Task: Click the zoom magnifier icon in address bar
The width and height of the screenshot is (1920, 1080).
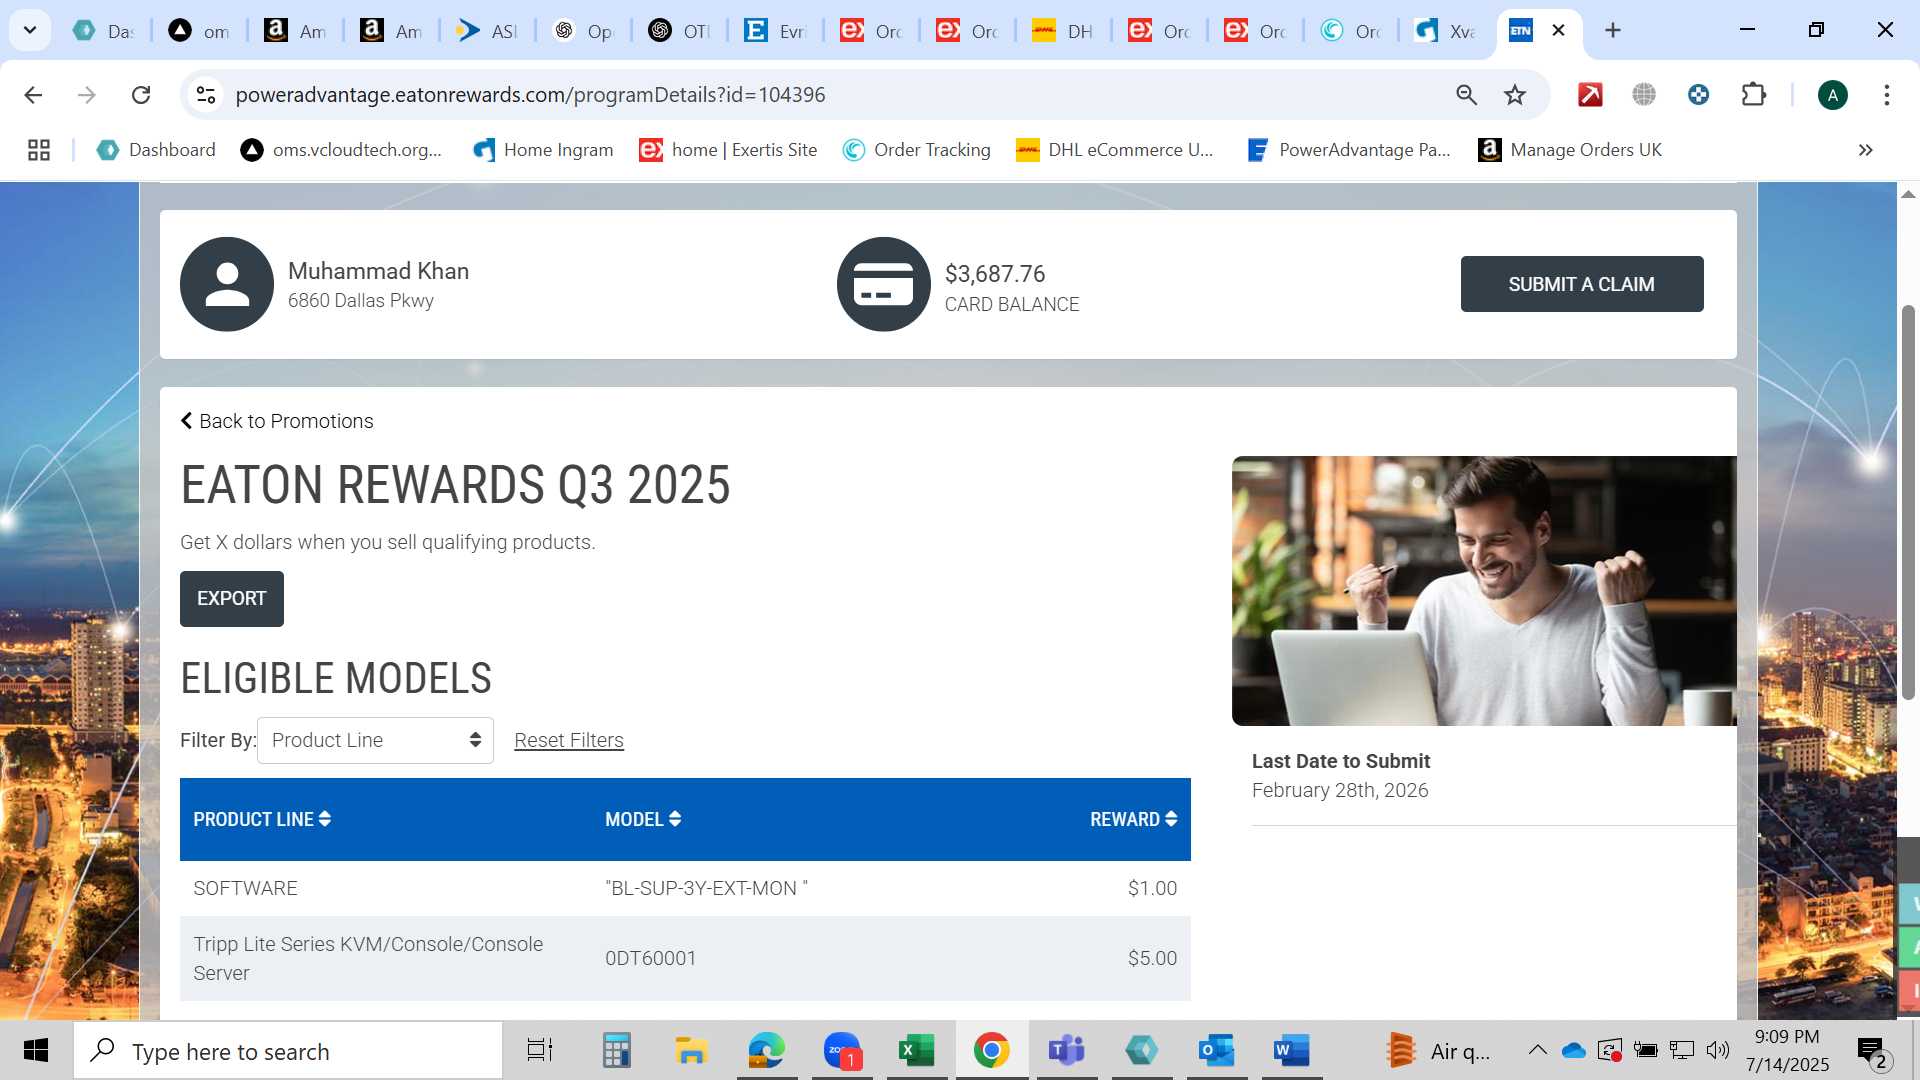Action: tap(1466, 95)
